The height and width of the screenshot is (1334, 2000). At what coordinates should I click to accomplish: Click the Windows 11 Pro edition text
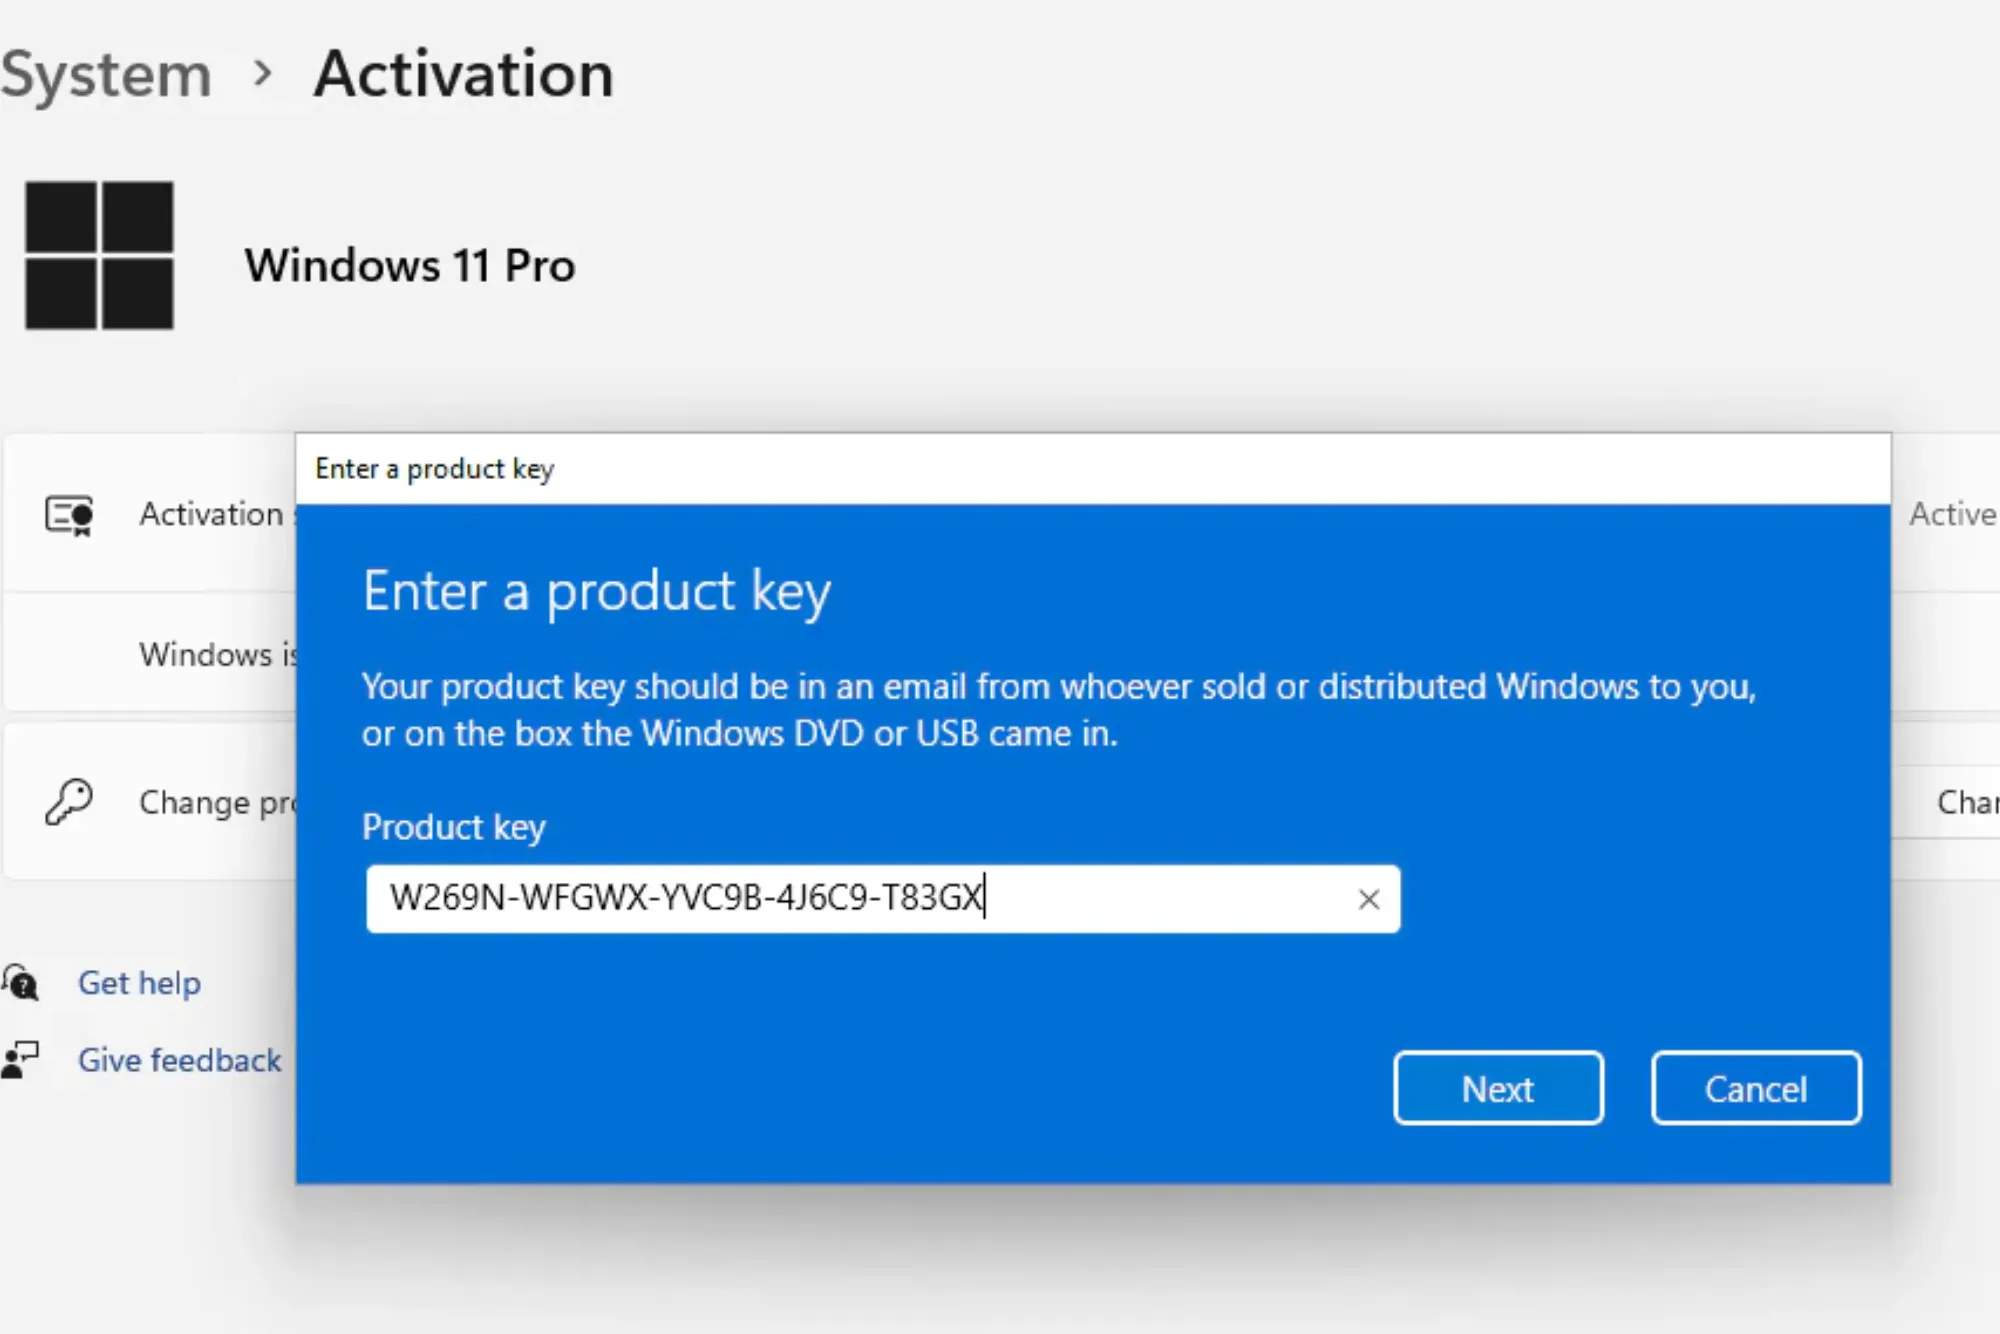[x=410, y=266]
